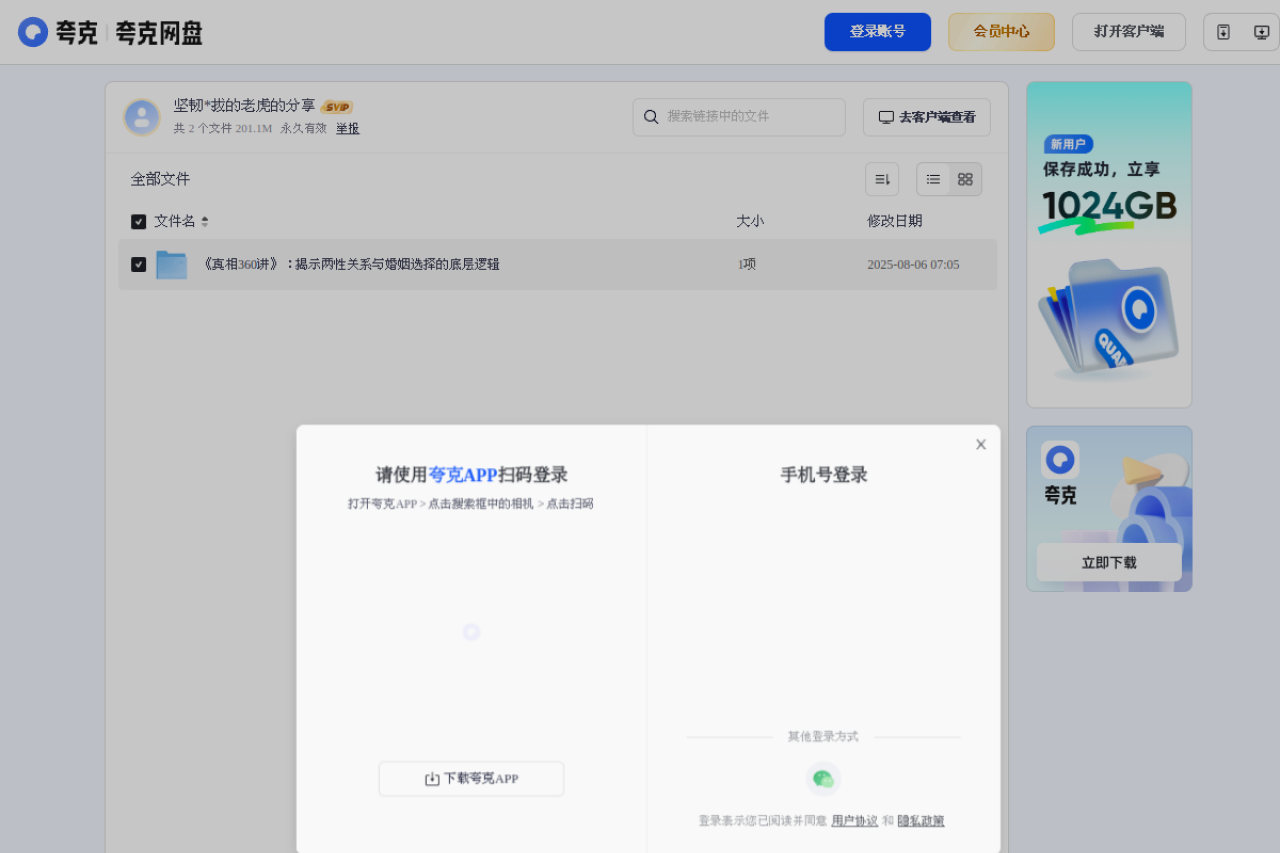
Task: Click the 下载夸克APP button
Action: coord(471,778)
